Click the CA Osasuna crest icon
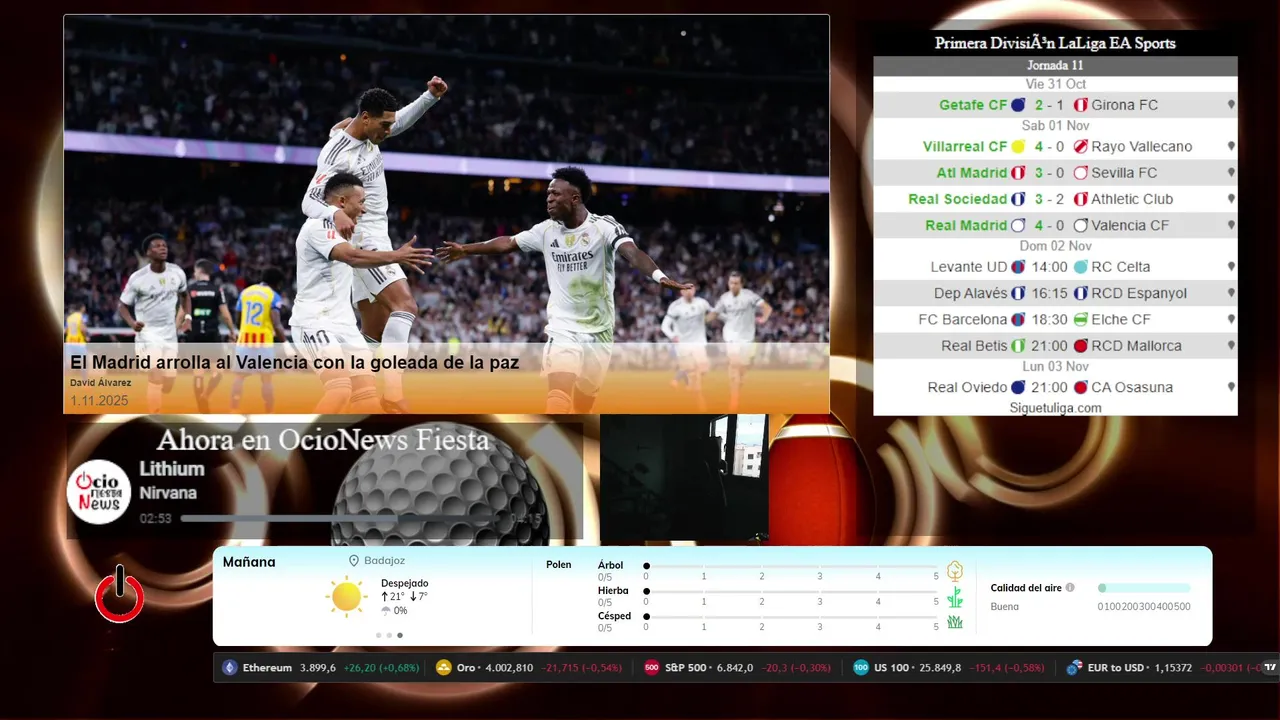 coord(1080,387)
